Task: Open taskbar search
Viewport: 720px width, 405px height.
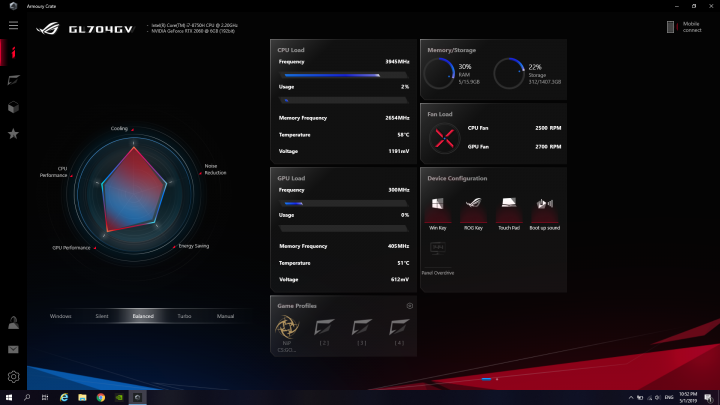Action: tap(27, 398)
